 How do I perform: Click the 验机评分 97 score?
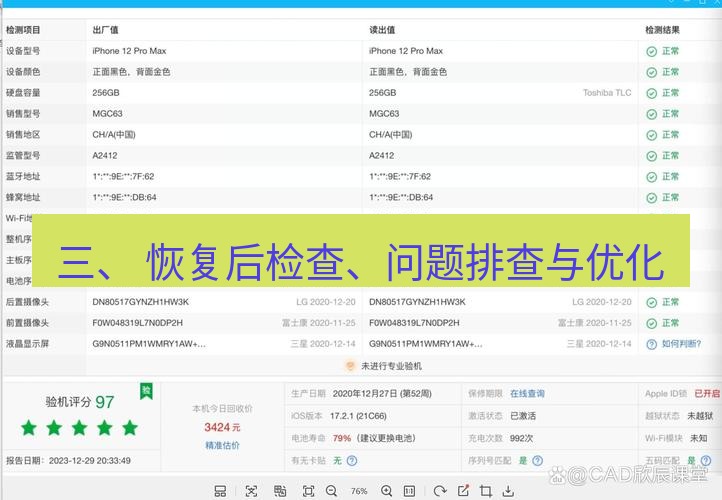tap(80, 402)
